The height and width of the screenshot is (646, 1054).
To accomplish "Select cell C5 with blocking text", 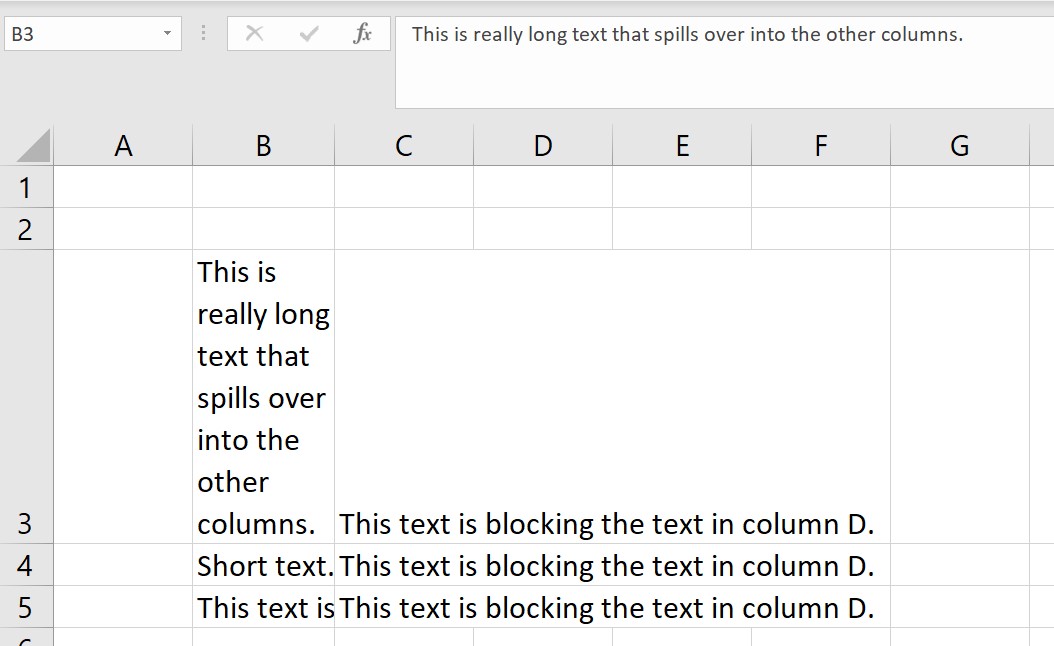I will click(403, 607).
